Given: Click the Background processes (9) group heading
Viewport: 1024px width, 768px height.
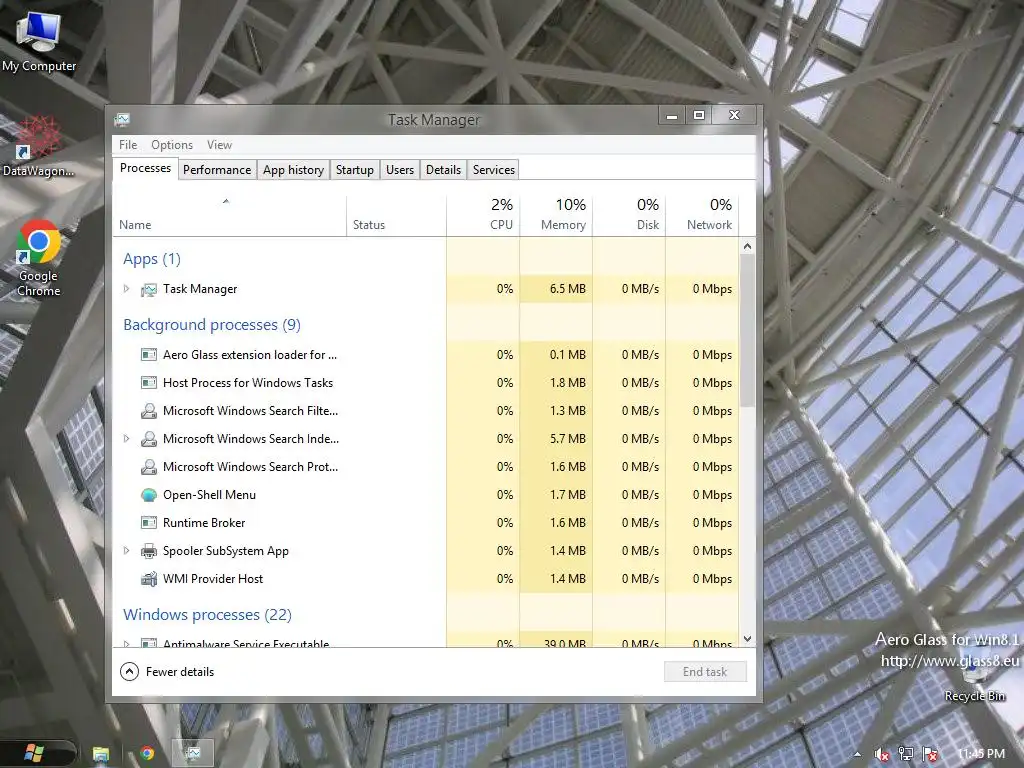Looking at the screenshot, I should tap(212, 325).
